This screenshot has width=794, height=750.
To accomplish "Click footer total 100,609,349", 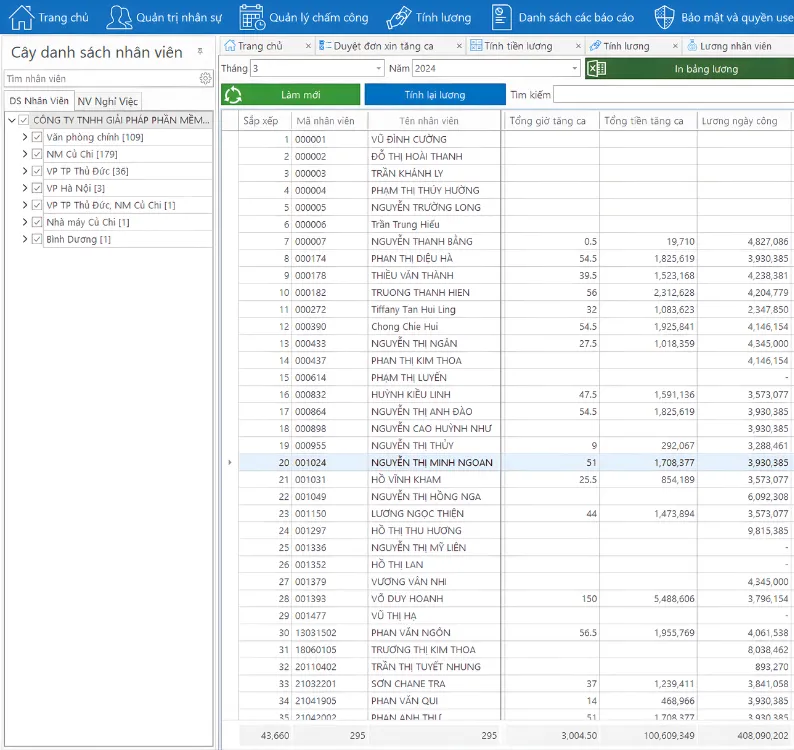I will click(669, 735).
